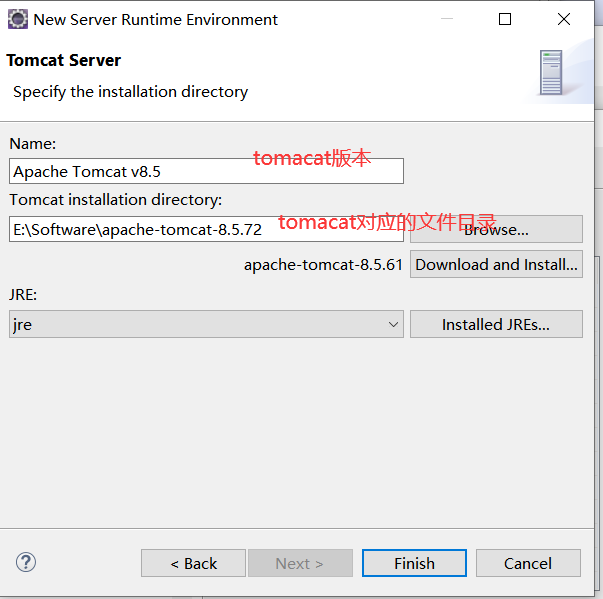Image resolution: width=603 pixels, height=599 pixels.
Task: Go back with the Back button
Action: tap(193, 563)
